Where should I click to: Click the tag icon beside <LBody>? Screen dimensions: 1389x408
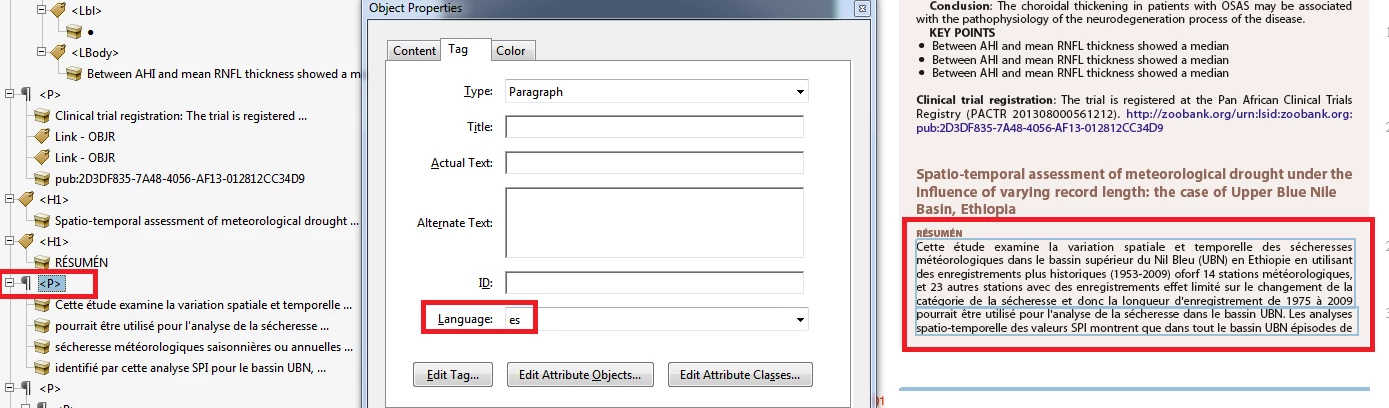click(57, 52)
